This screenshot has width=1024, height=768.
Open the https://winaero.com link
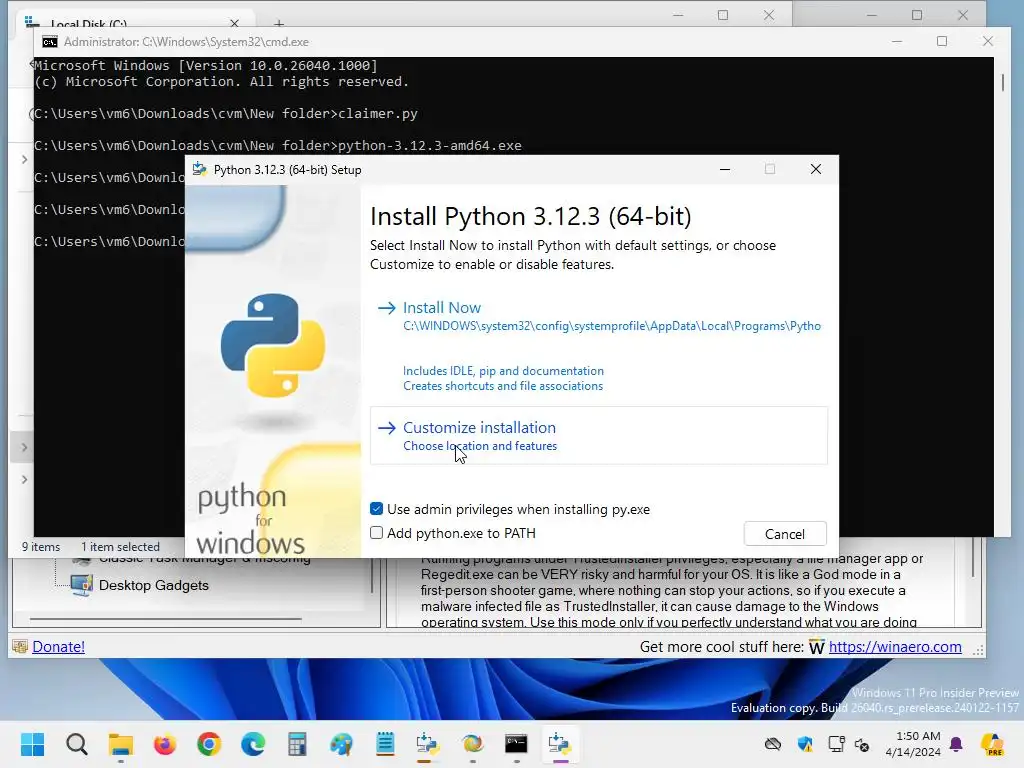(x=895, y=647)
